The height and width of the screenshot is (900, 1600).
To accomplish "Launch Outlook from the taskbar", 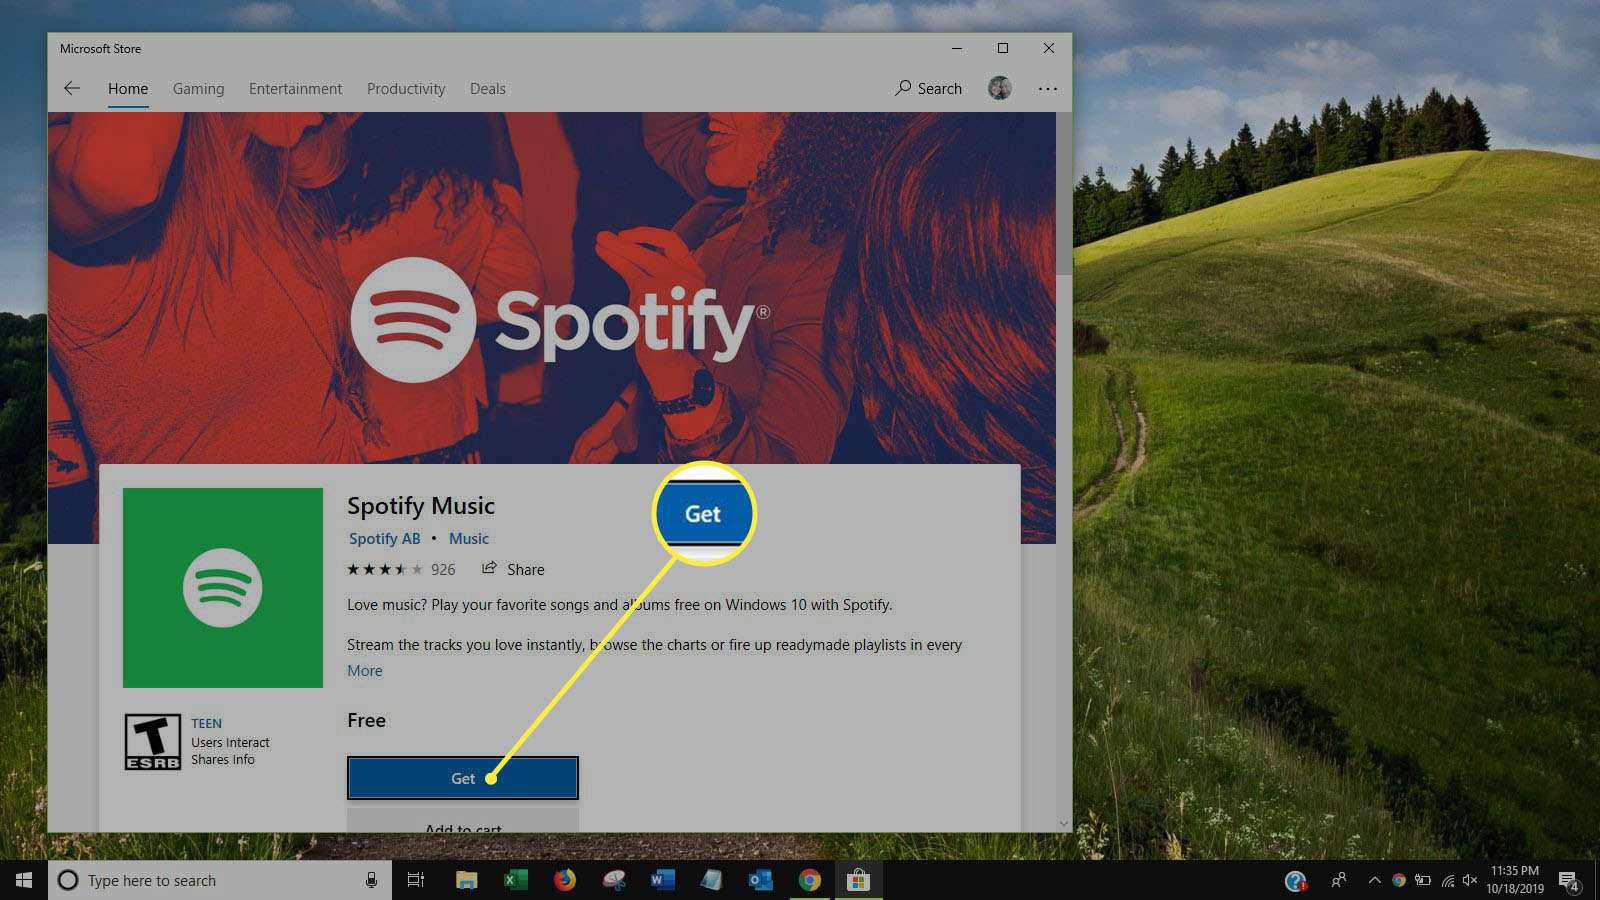I will (760, 880).
